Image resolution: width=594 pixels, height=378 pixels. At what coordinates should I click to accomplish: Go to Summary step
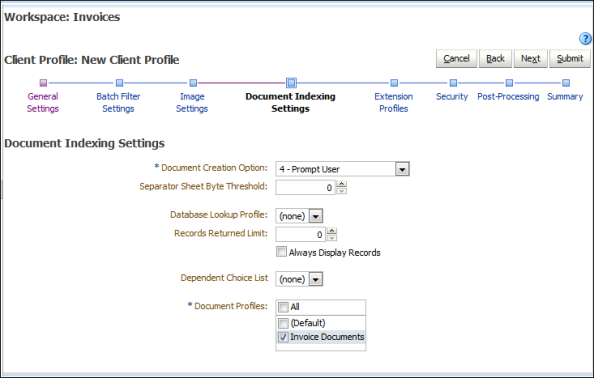pos(565,97)
